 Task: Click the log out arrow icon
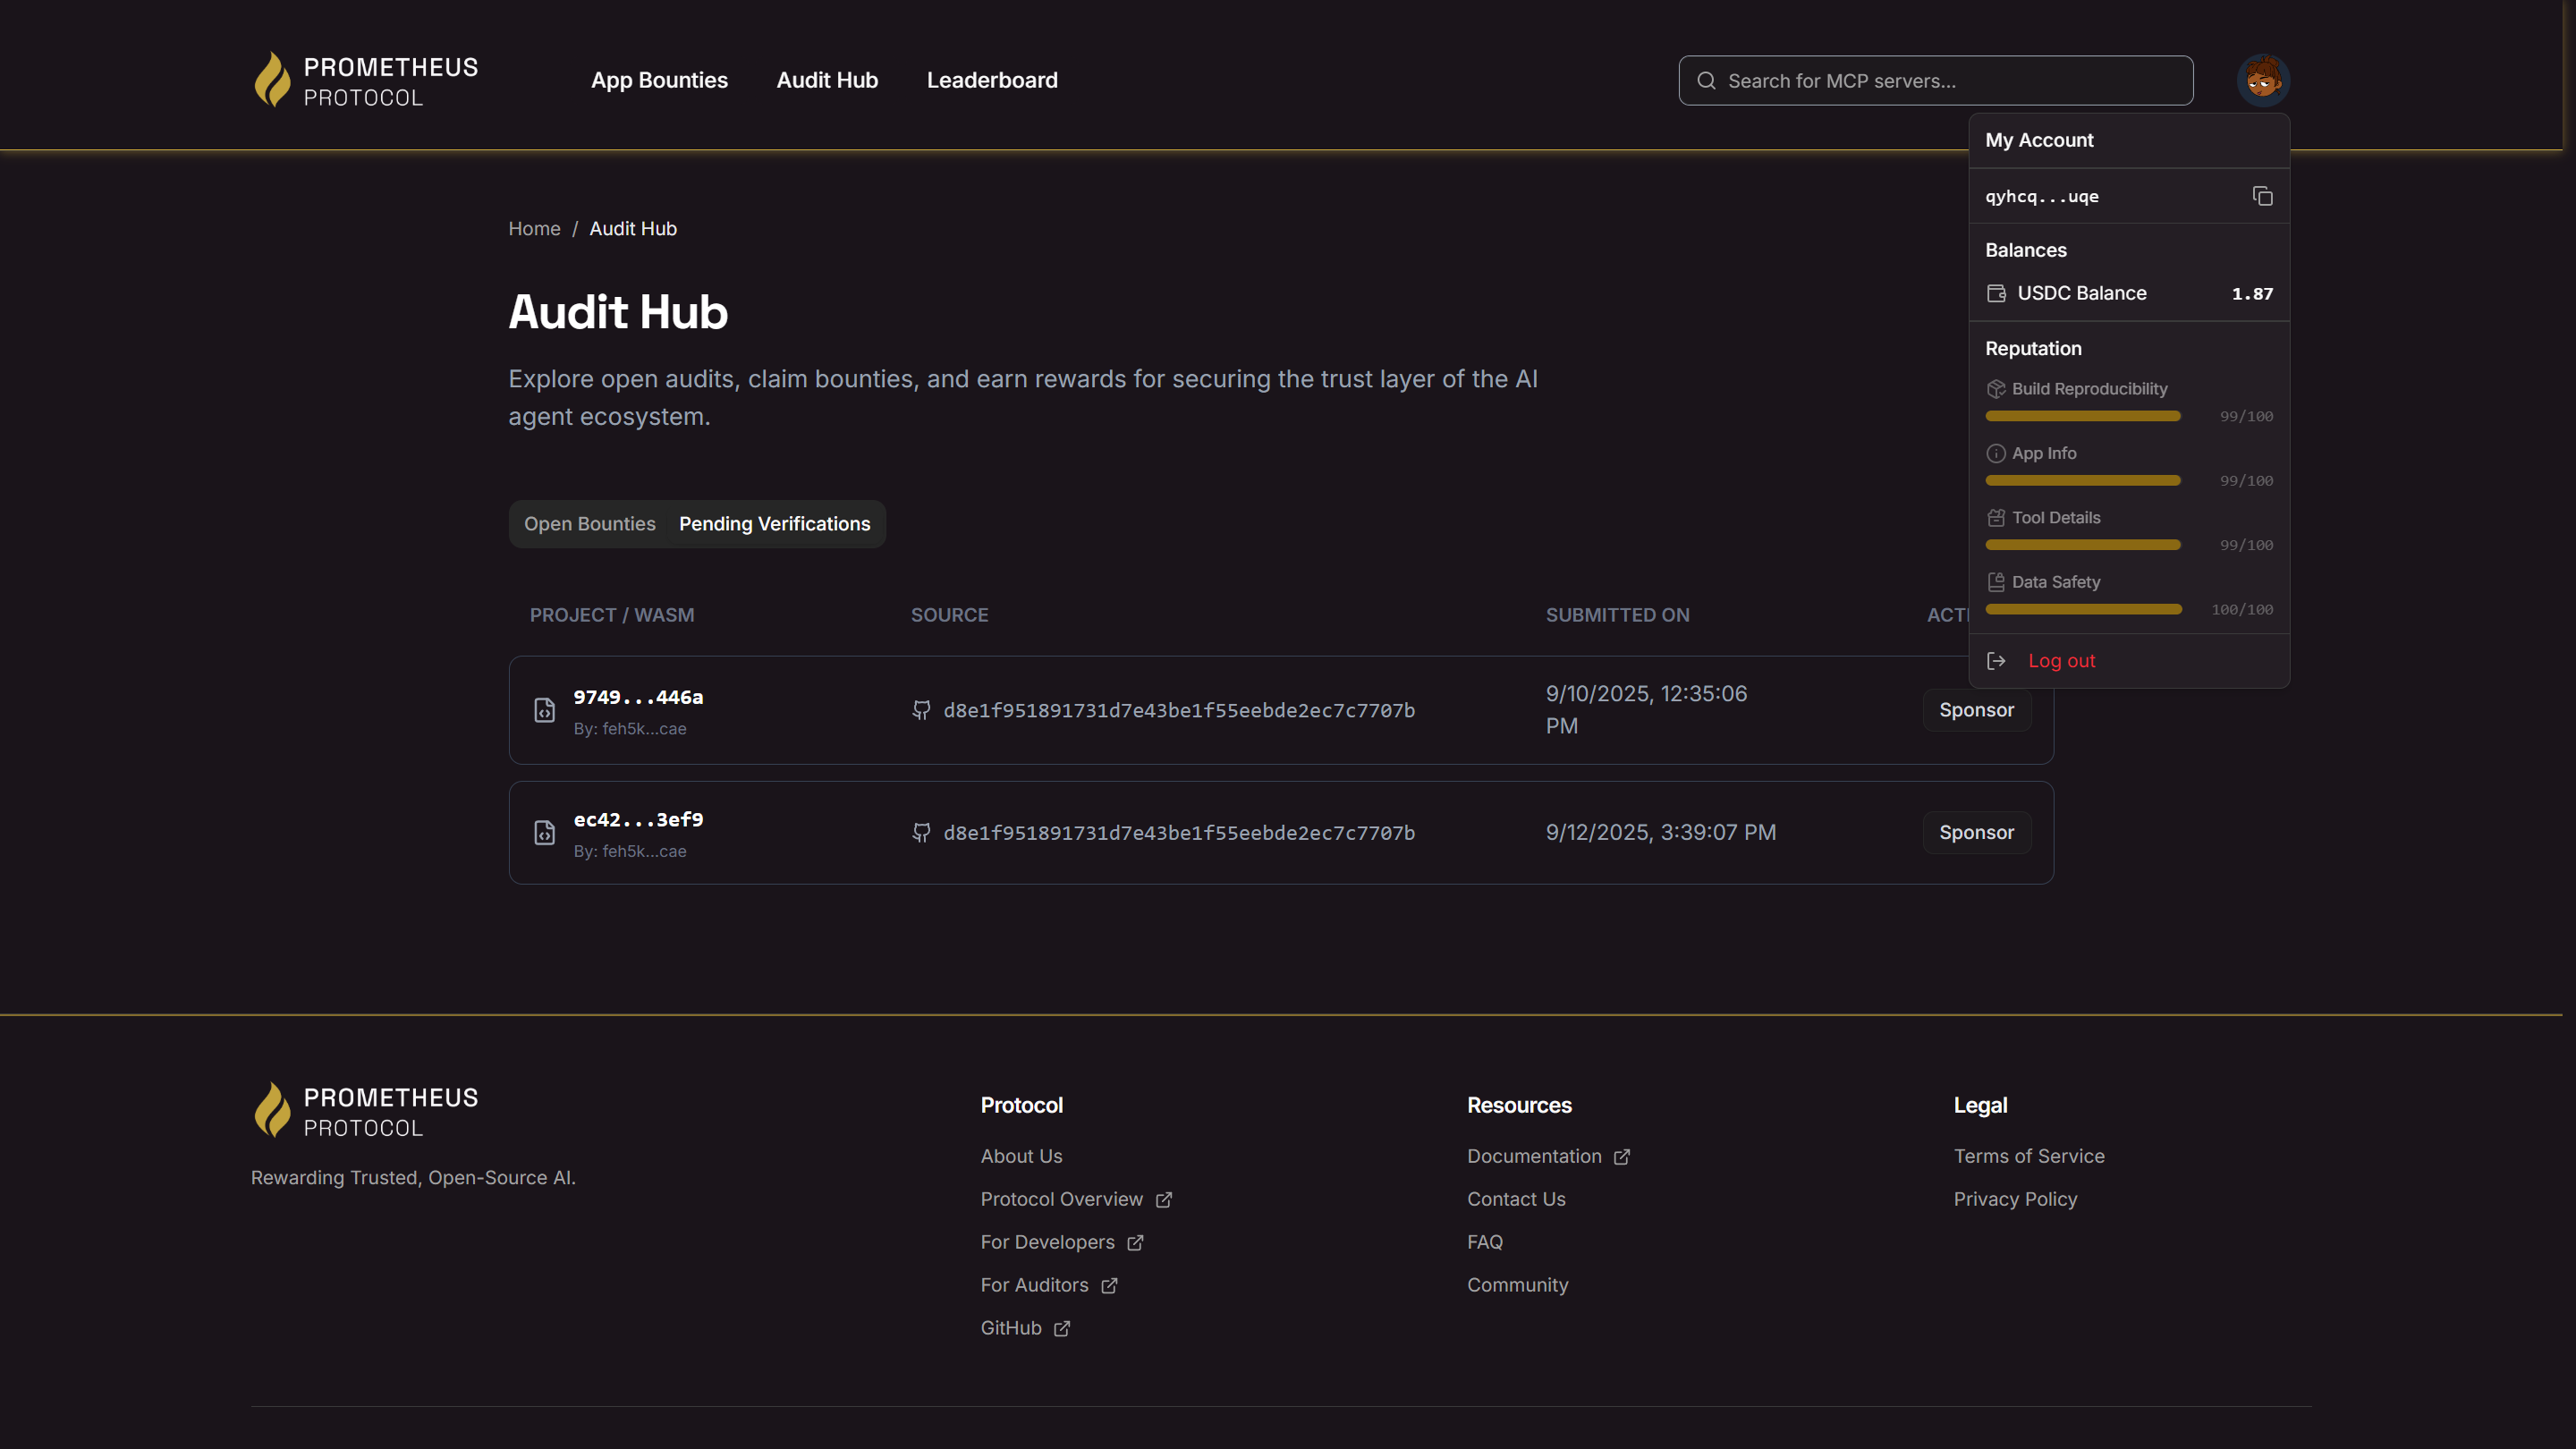click(x=1996, y=661)
